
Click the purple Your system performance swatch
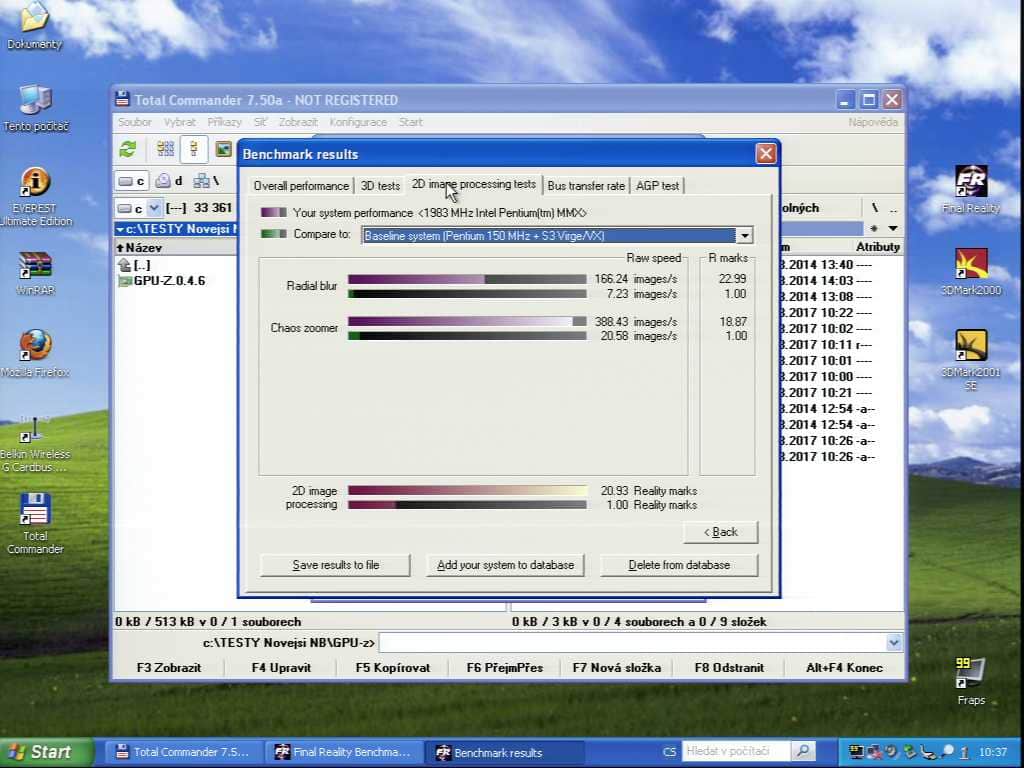tap(274, 213)
